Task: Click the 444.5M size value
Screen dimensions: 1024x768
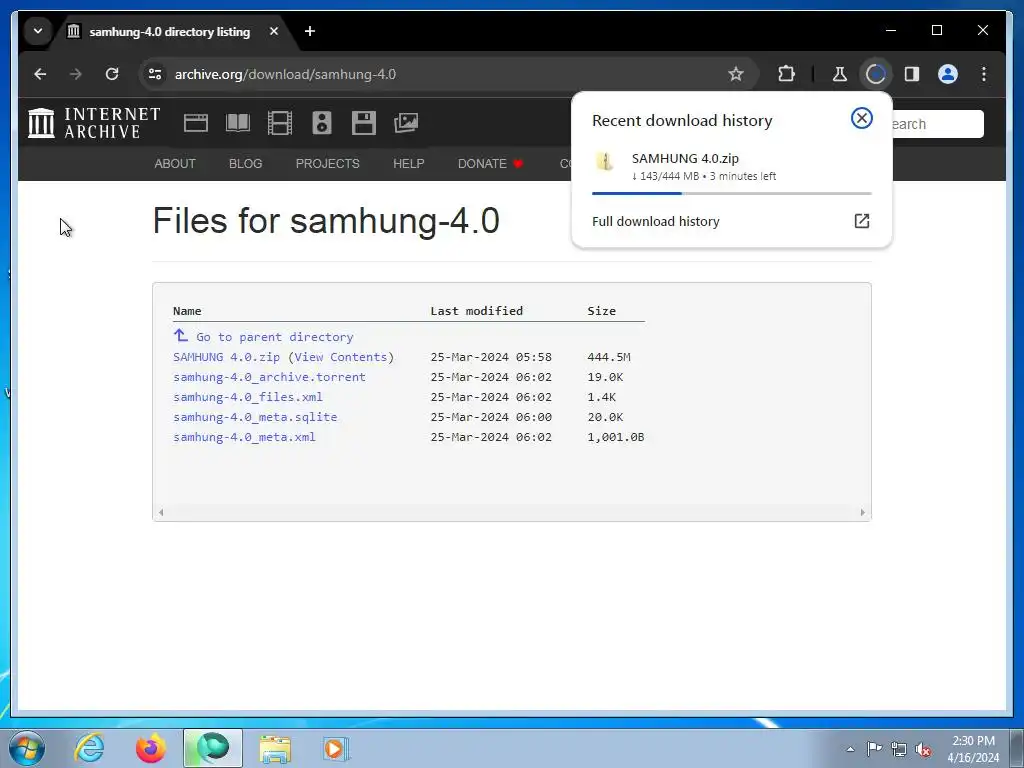Action: (609, 357)
